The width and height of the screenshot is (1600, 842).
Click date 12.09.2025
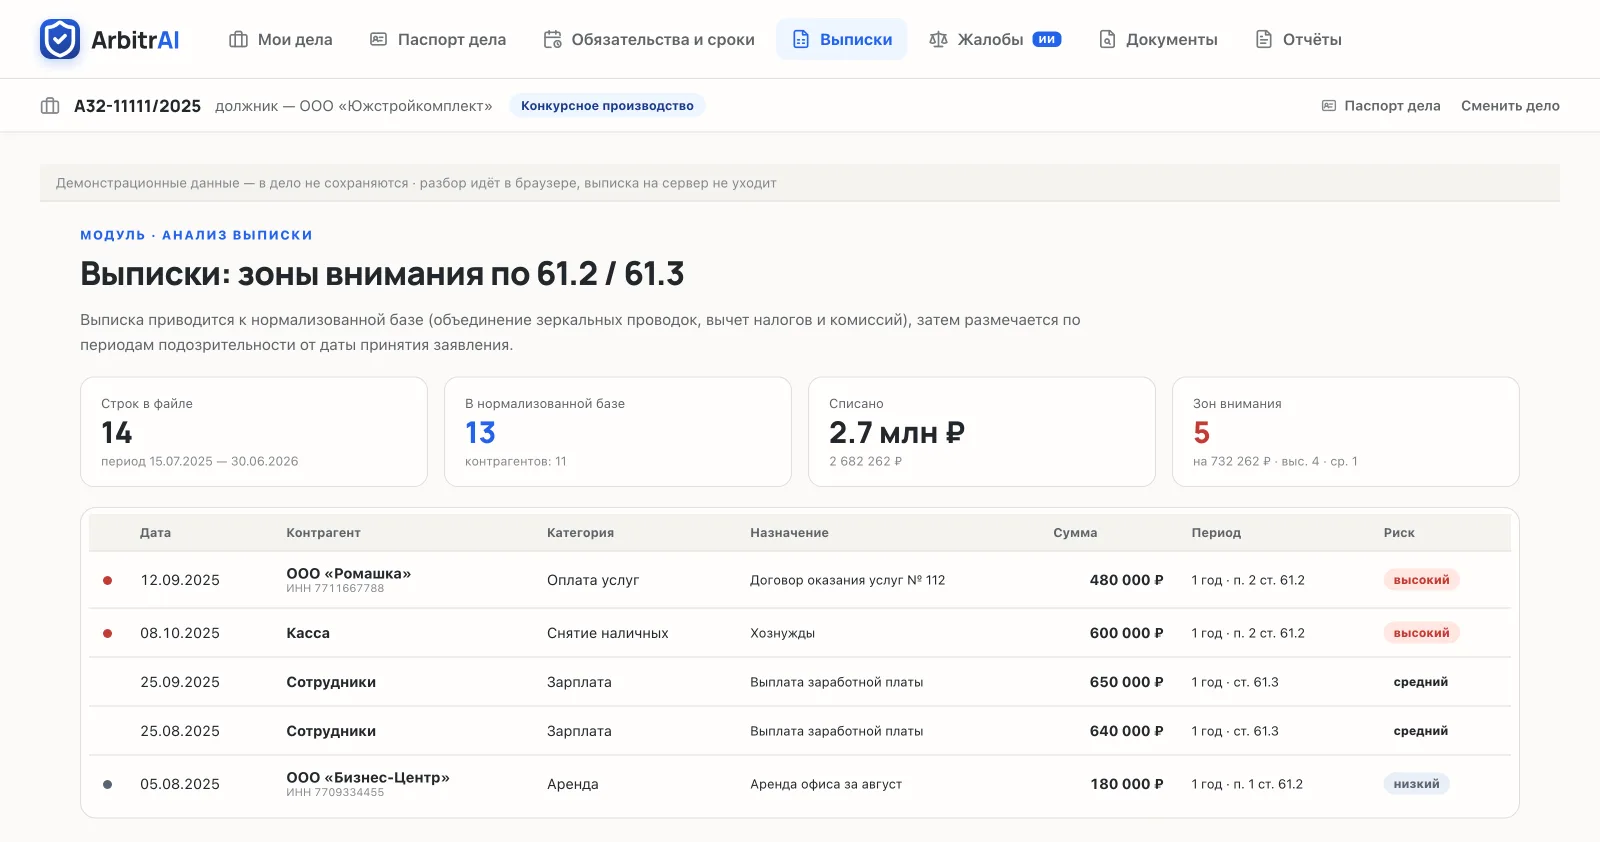pyautogui.click(x=180, y=580)
